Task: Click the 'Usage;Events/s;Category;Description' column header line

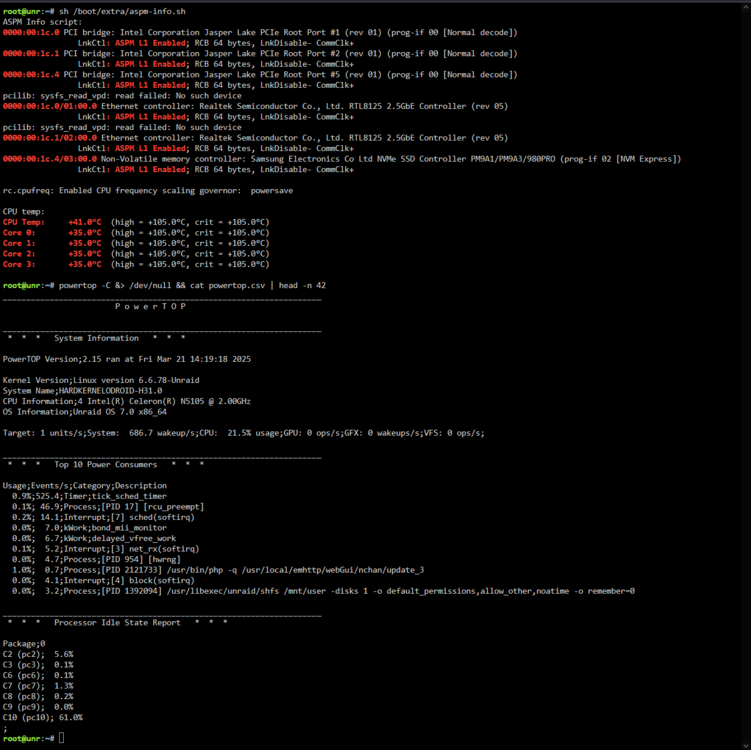Action: (85, 485)
